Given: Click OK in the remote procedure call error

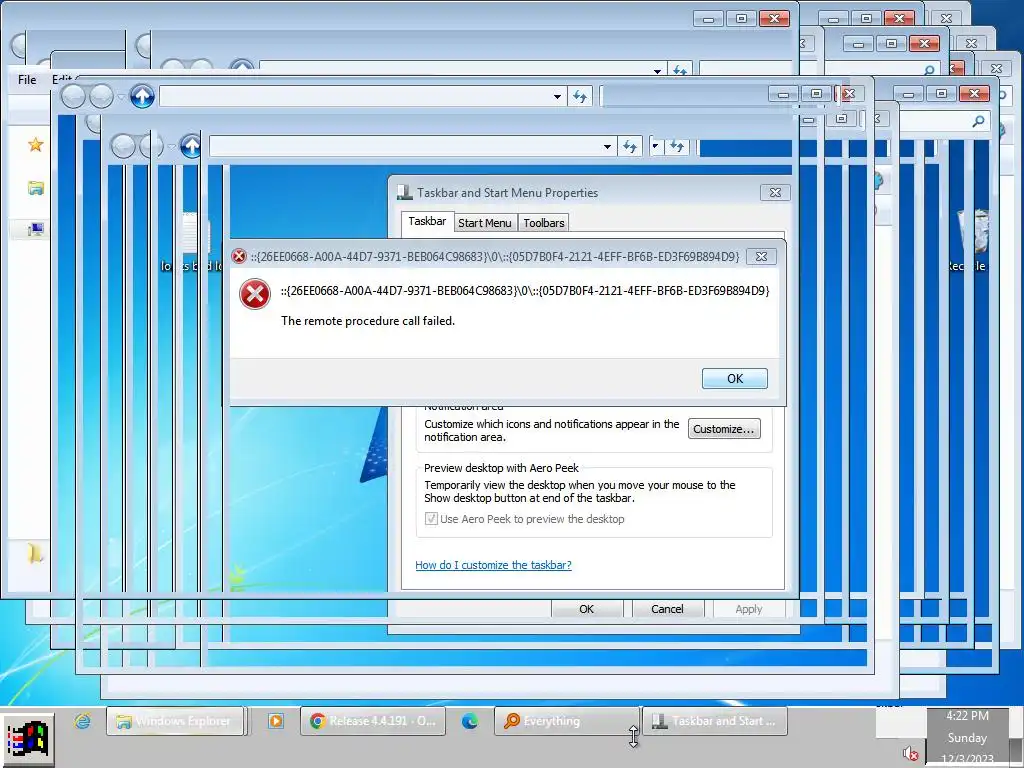Looking at the screenshot, I should pyautogui.click(x=735, y=378).
